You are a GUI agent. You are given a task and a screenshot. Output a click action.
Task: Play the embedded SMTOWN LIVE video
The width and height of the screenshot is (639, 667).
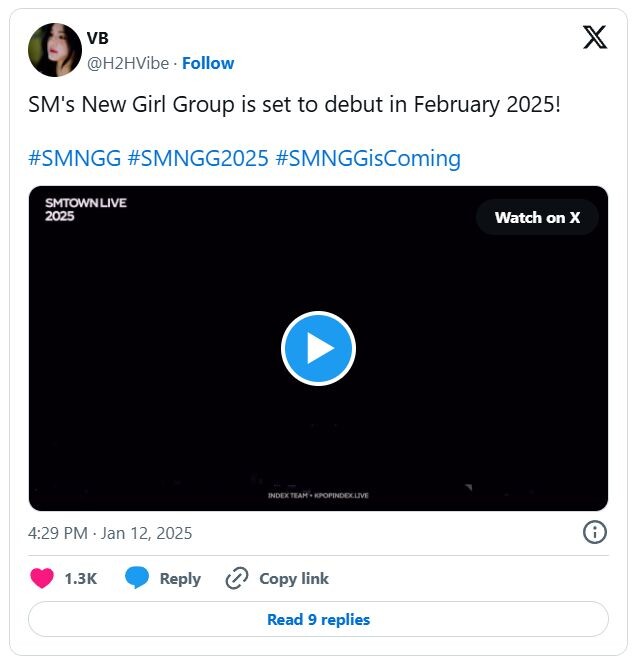pos(318,348)
